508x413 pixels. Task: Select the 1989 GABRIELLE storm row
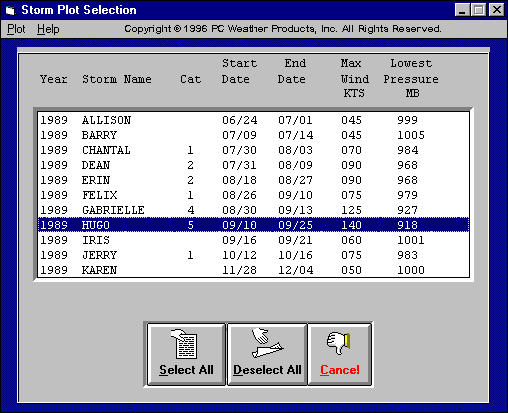253,210
